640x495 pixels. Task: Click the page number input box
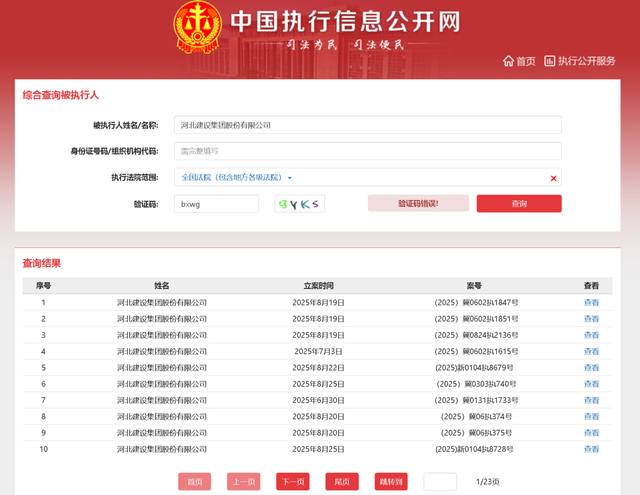tap(440, 482)
